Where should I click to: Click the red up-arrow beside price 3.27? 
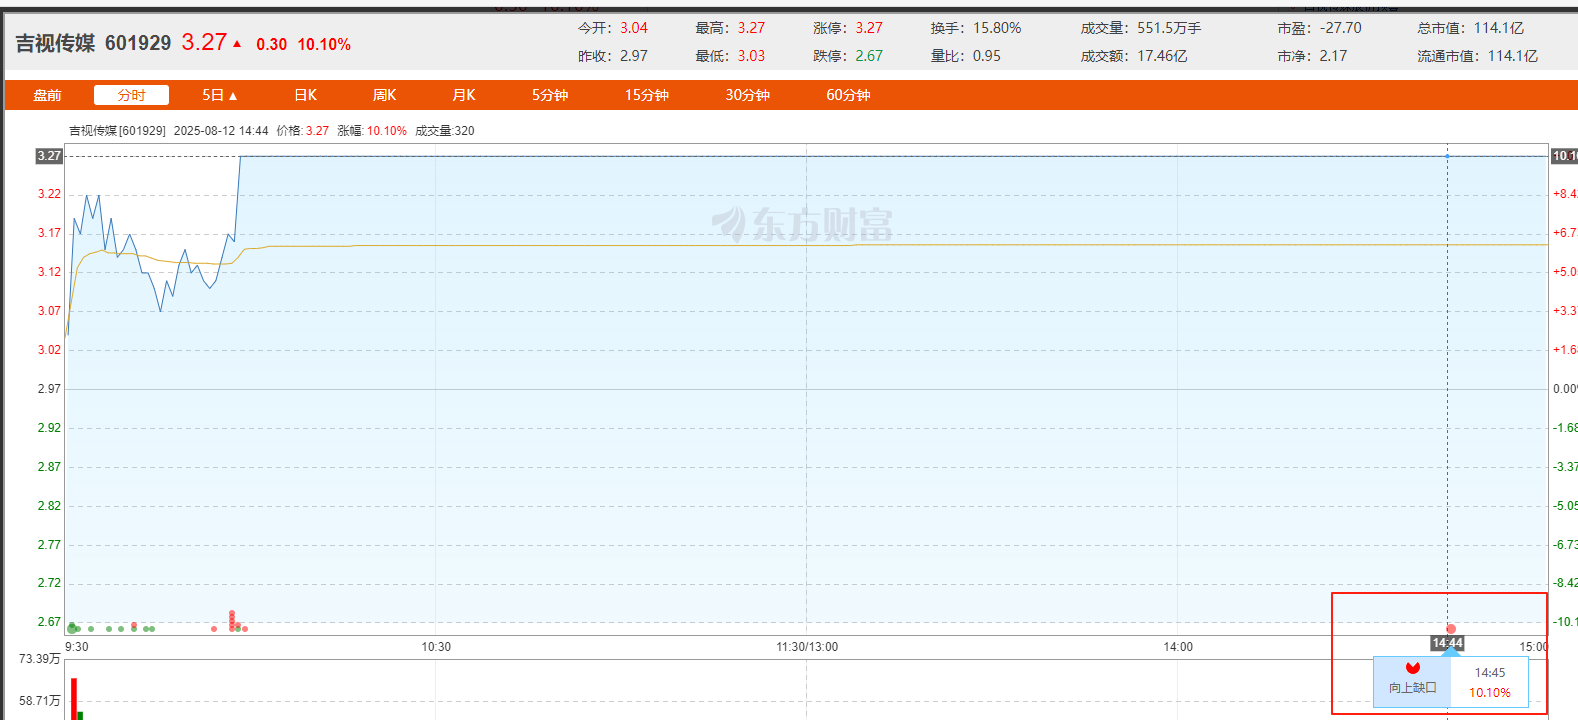coord(237,44)
